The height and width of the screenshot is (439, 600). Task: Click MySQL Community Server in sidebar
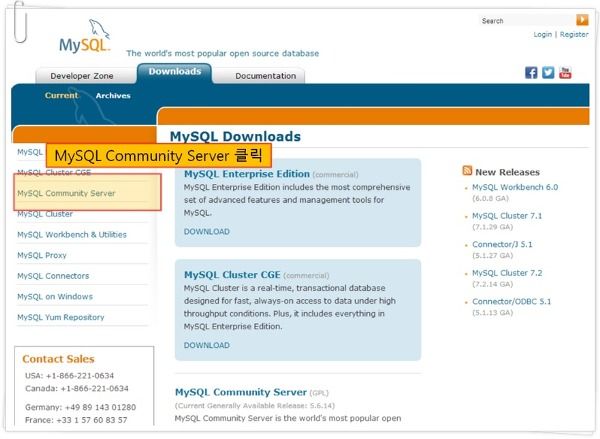[66, 193]
